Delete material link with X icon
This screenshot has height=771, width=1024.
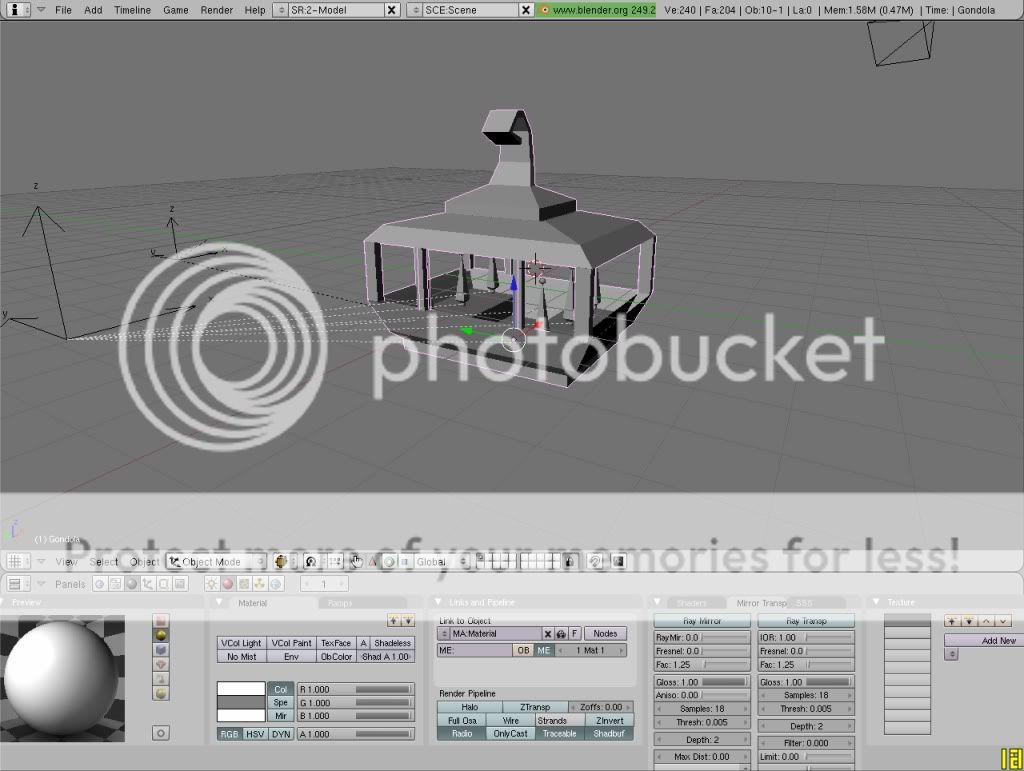547,634
